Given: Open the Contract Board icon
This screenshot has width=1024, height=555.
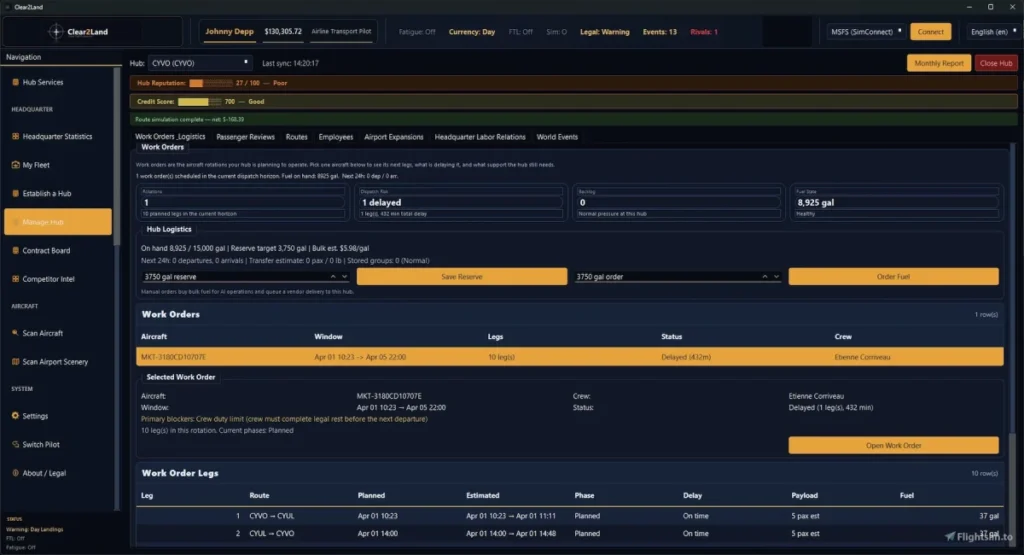Looking at the screenshot, I should [15, 250].
